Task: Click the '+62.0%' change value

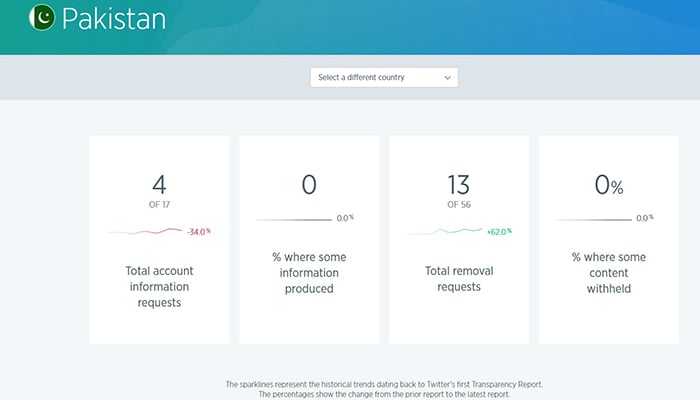Action: [499, 231]
